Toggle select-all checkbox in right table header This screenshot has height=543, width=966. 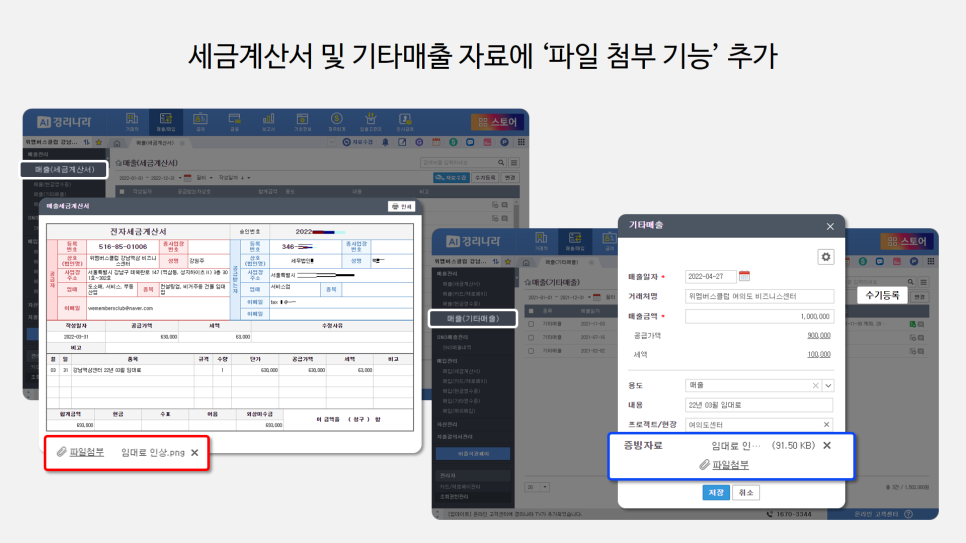(531, 311)
